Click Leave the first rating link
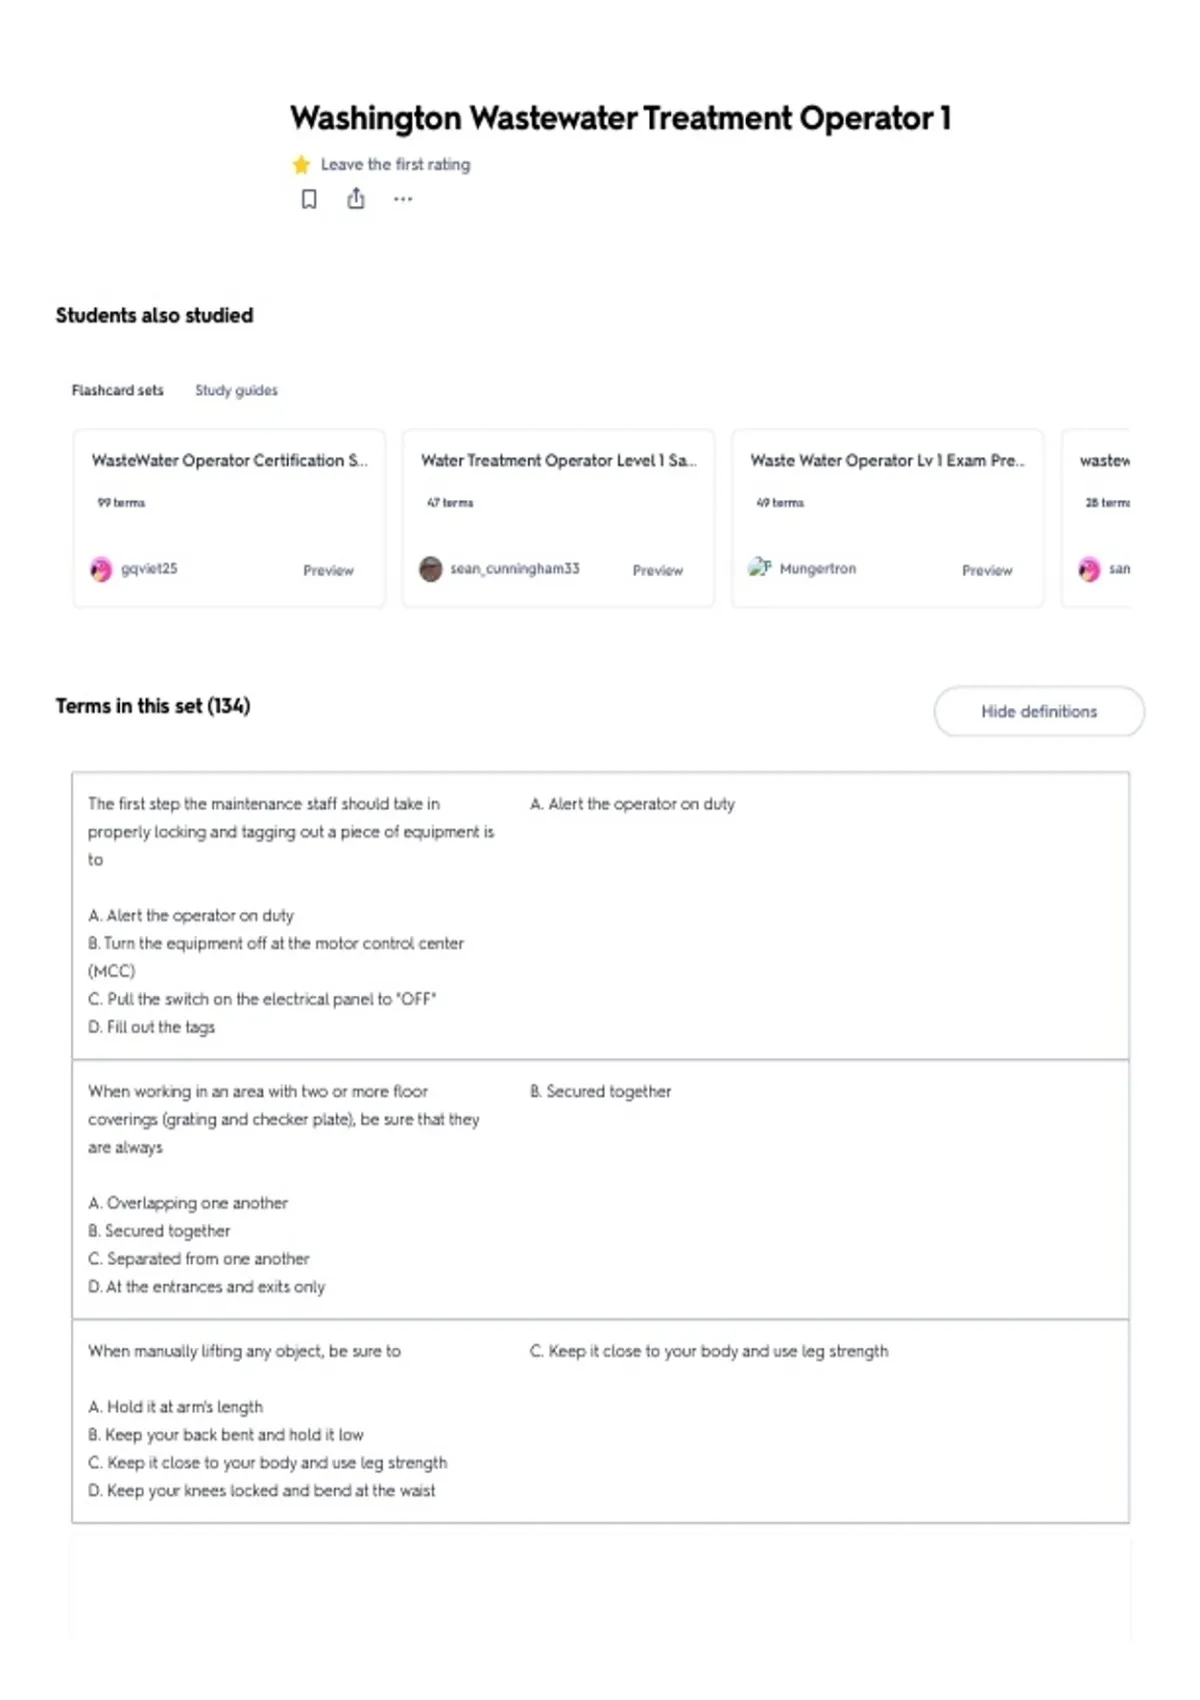The height and width of the screenshot is (1700, 1200). click(x=395, y=164)
